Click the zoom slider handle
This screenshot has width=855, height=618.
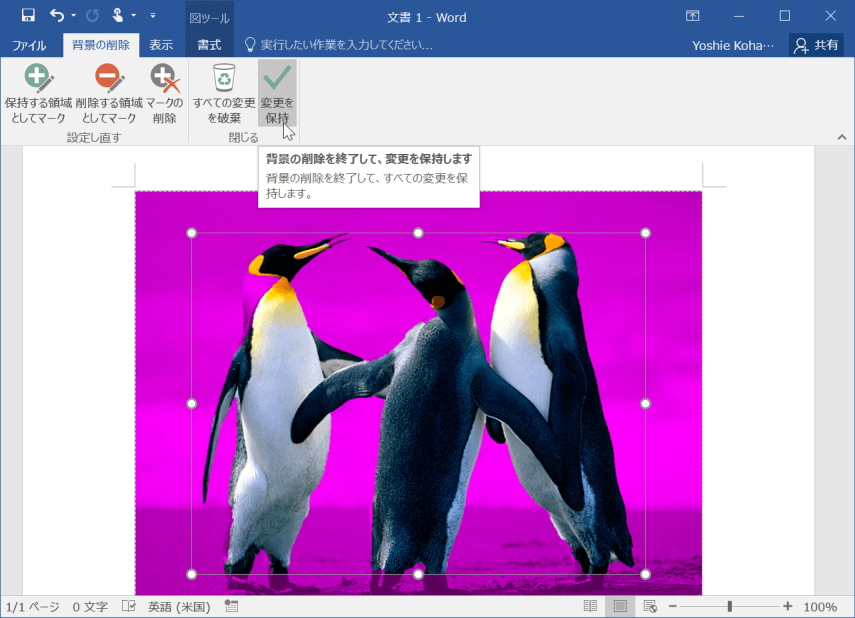pyautogui.click(x=730, y=606)
